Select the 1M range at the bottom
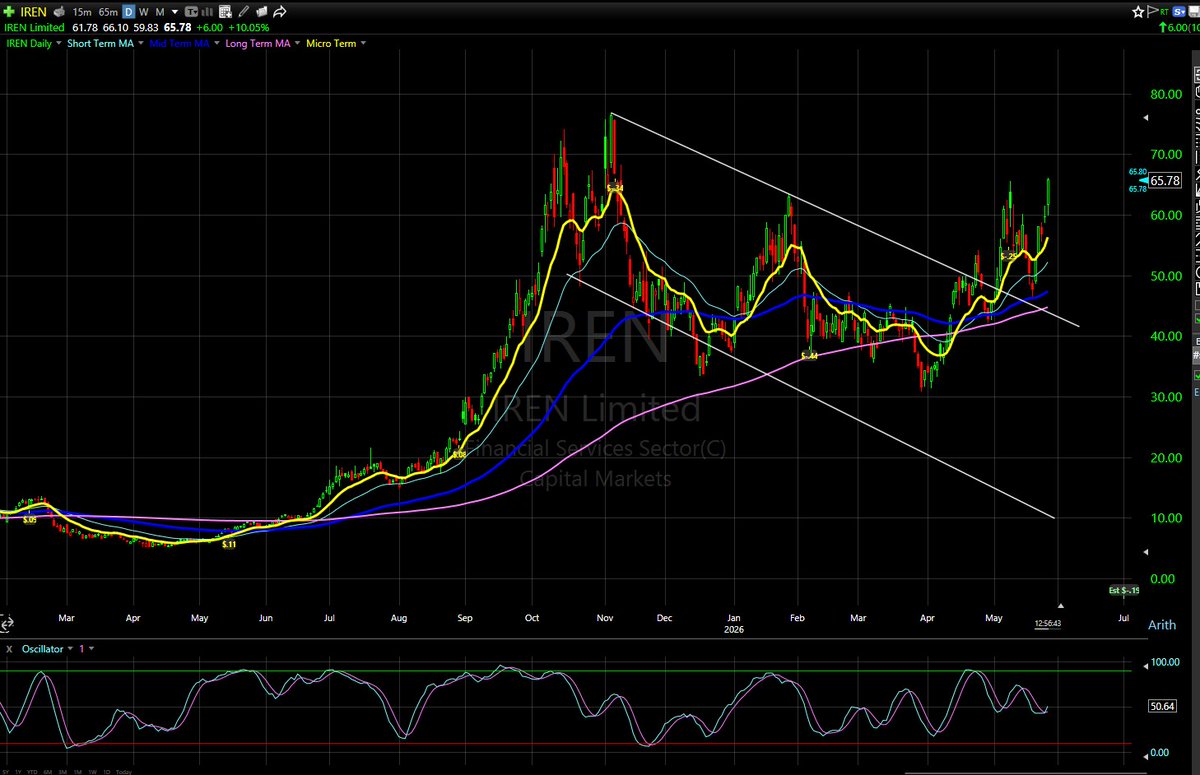Viewport: 1200px width, 775px height. [79, 771]
